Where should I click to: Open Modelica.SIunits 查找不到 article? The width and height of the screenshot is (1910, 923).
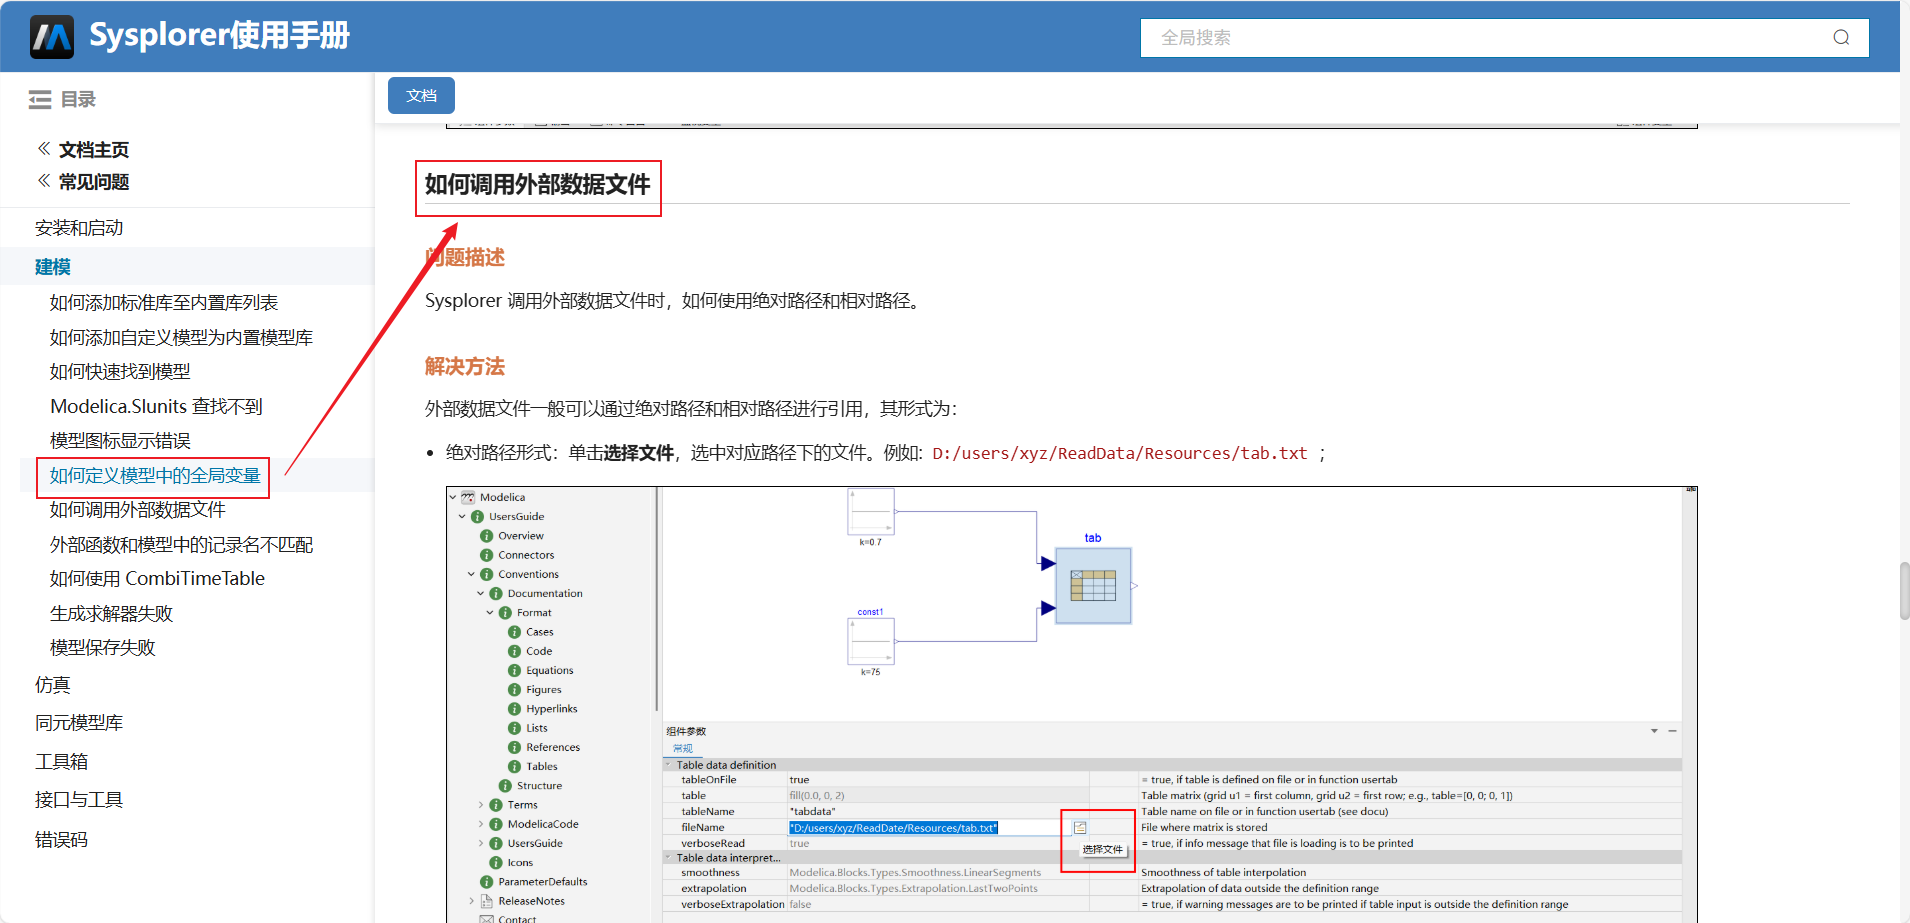[x=156, y=406]
